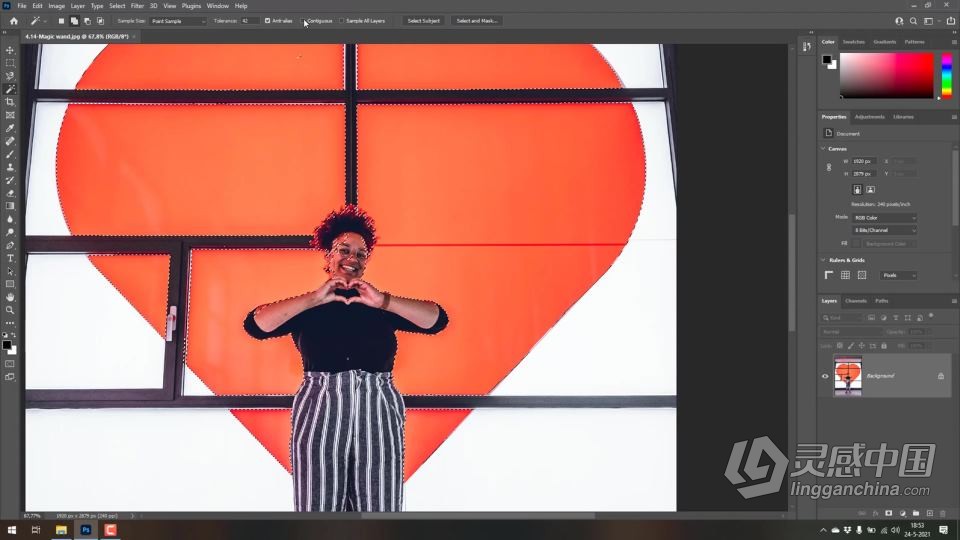
Task: Click the Create new layer icon
Action: pos(929,513)
